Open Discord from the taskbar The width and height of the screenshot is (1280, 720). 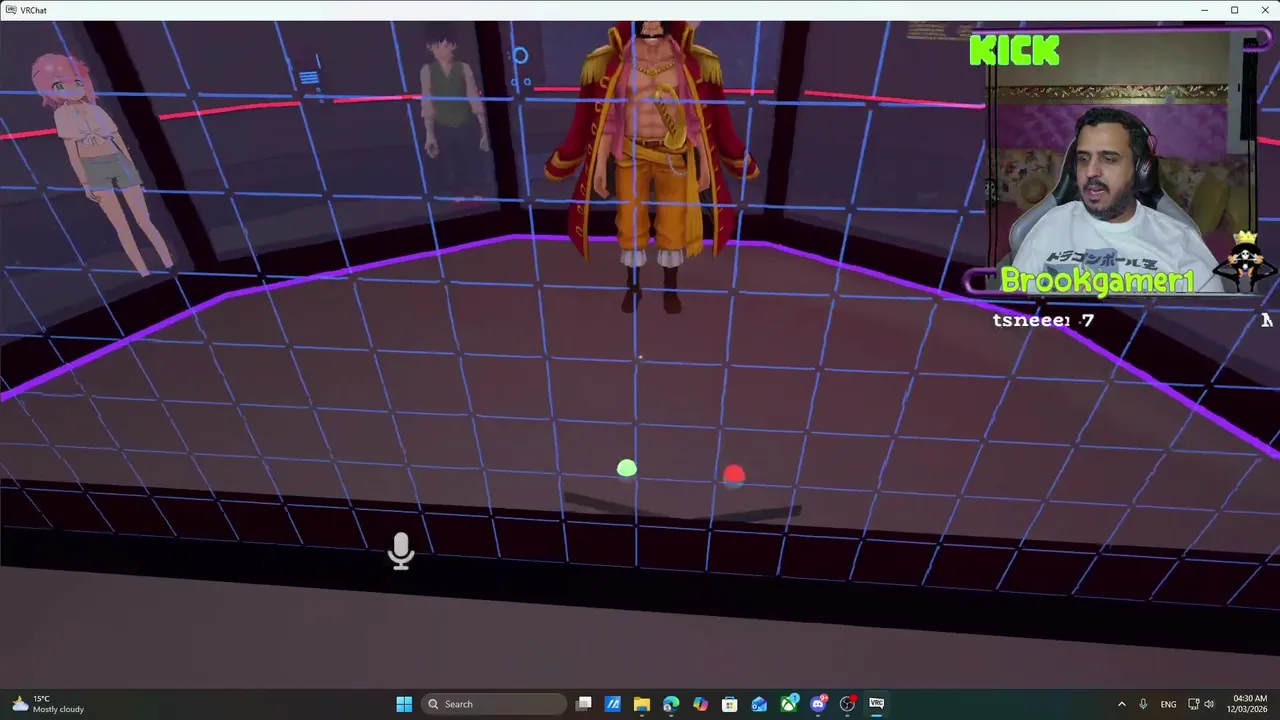818,704
